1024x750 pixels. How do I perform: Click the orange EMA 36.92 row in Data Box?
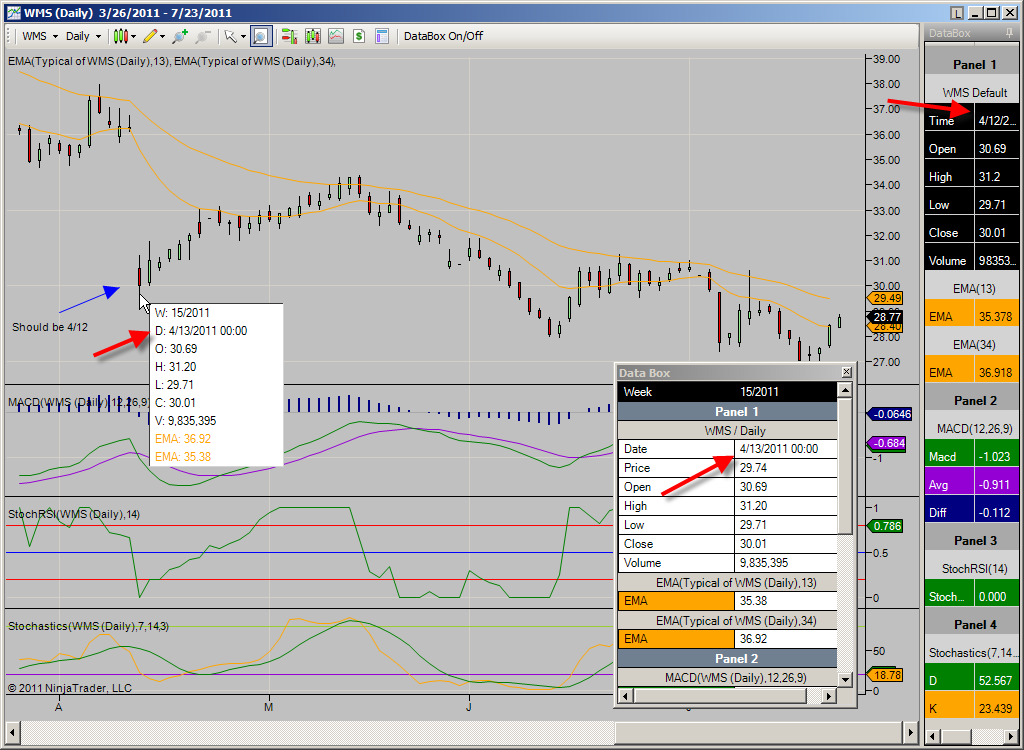pyautogui.click(x=728, y=638)
